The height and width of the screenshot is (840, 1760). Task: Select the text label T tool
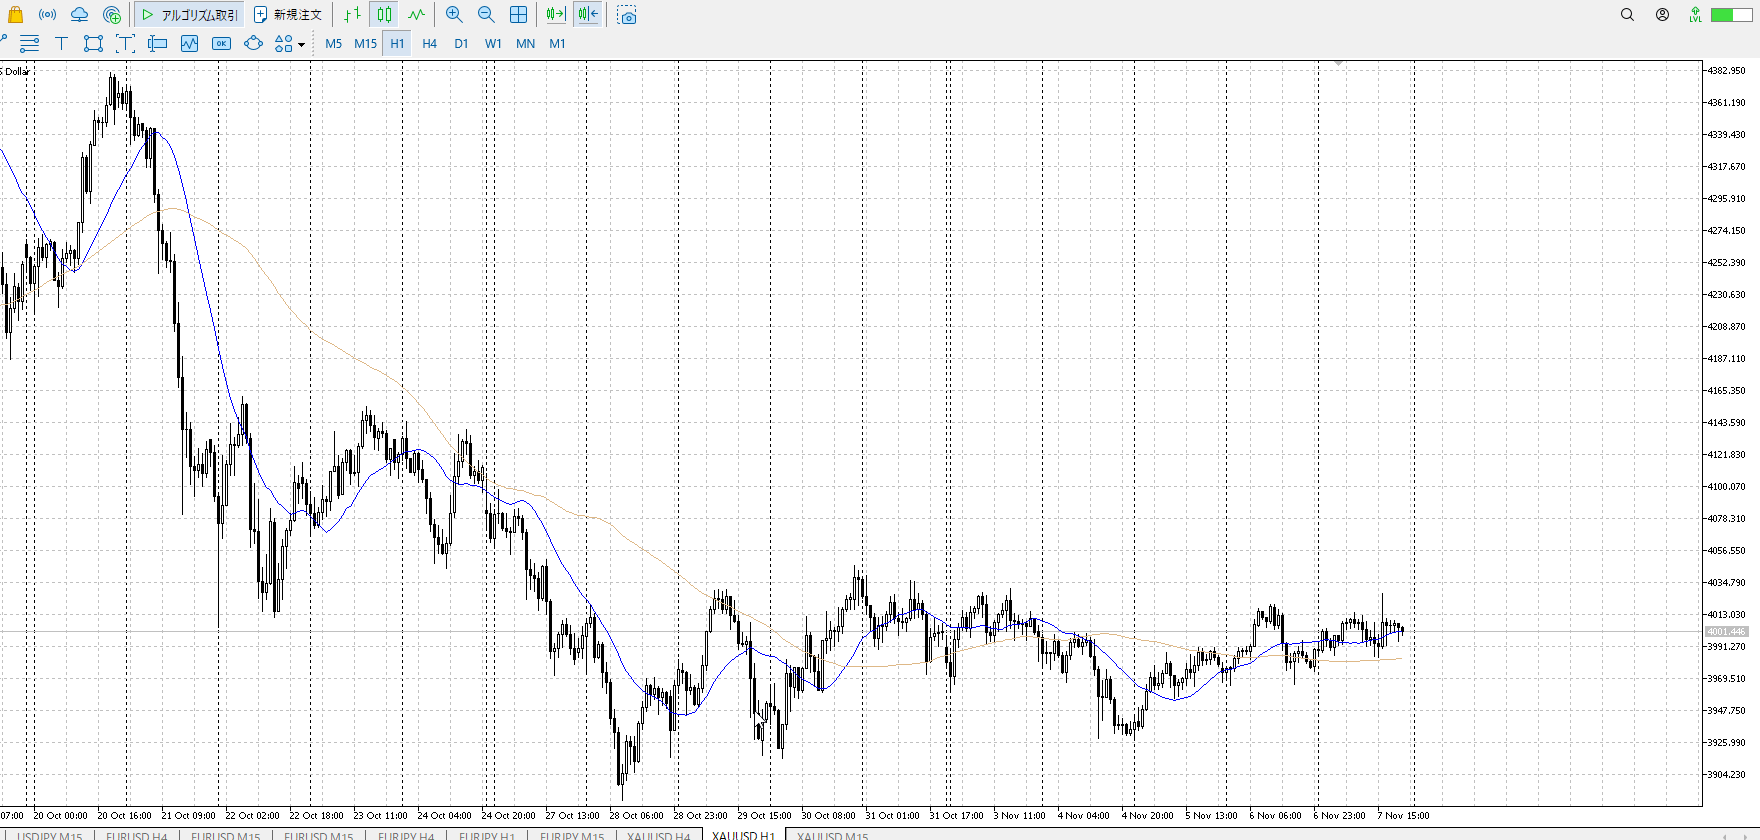(x=61, y=43)
